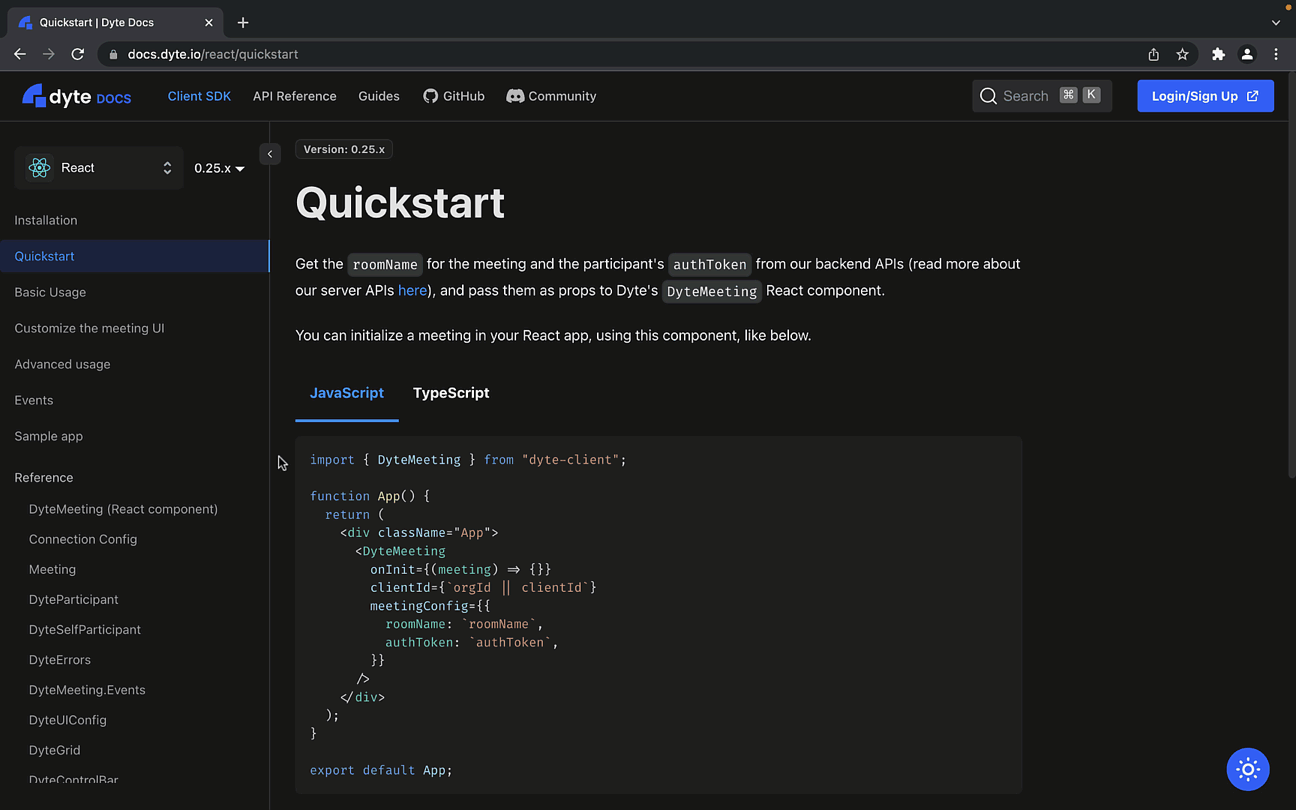Click the ⌘ K shortcut hint in search

pos(1080,95)
